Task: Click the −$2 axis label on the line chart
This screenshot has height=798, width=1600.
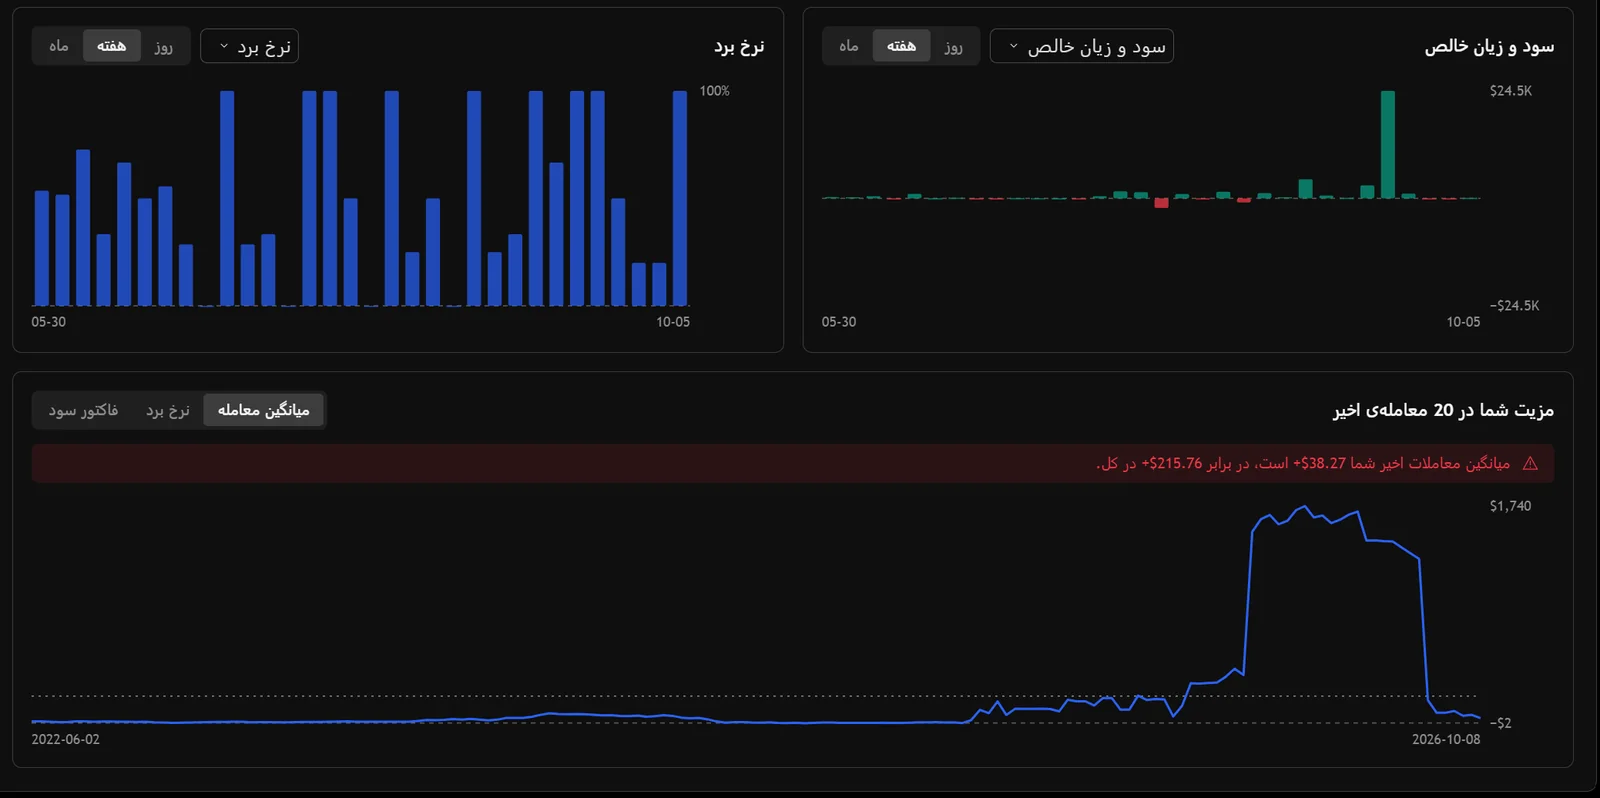Action: click(1500, 723)
